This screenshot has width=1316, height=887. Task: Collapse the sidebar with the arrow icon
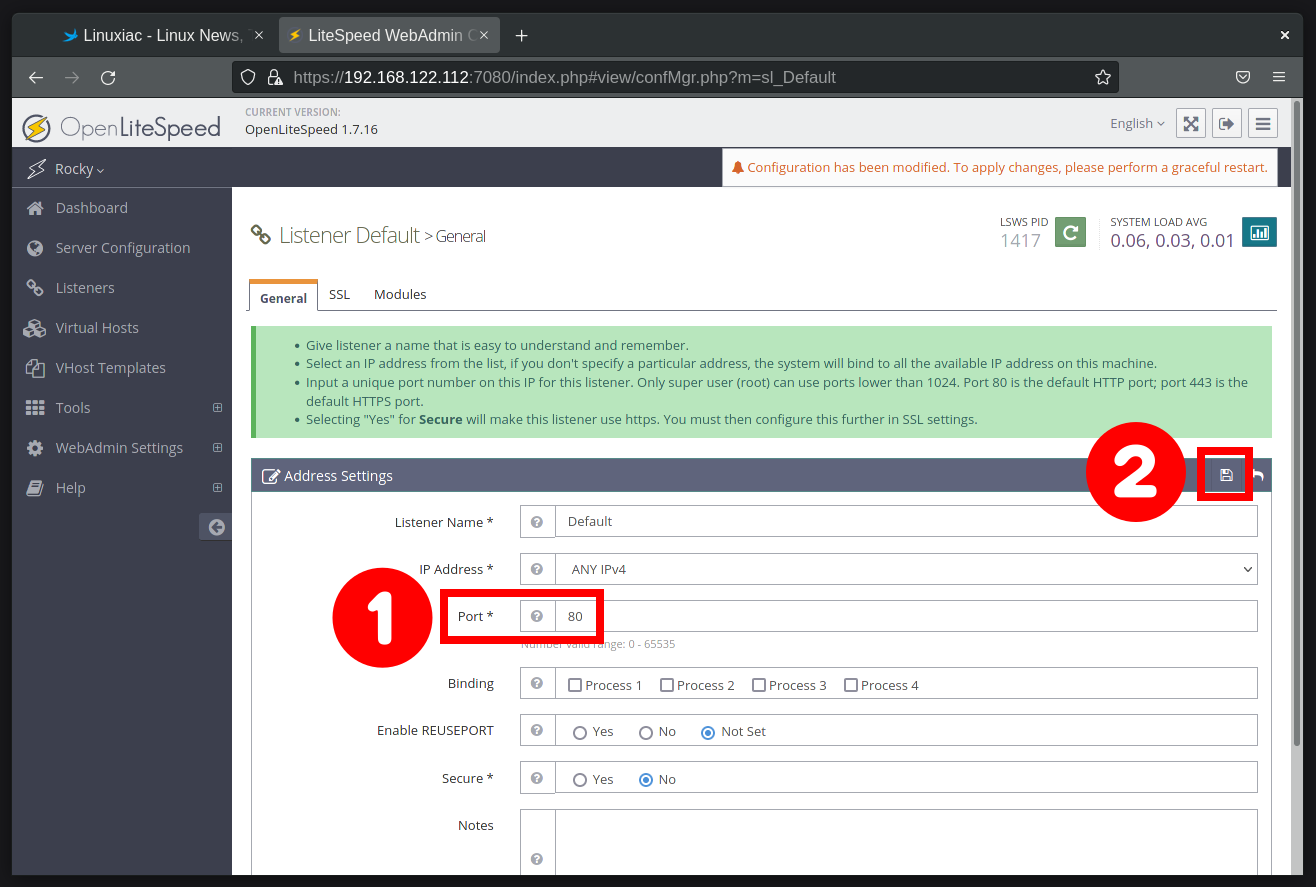pyautogui.click(x=216, y=527)
